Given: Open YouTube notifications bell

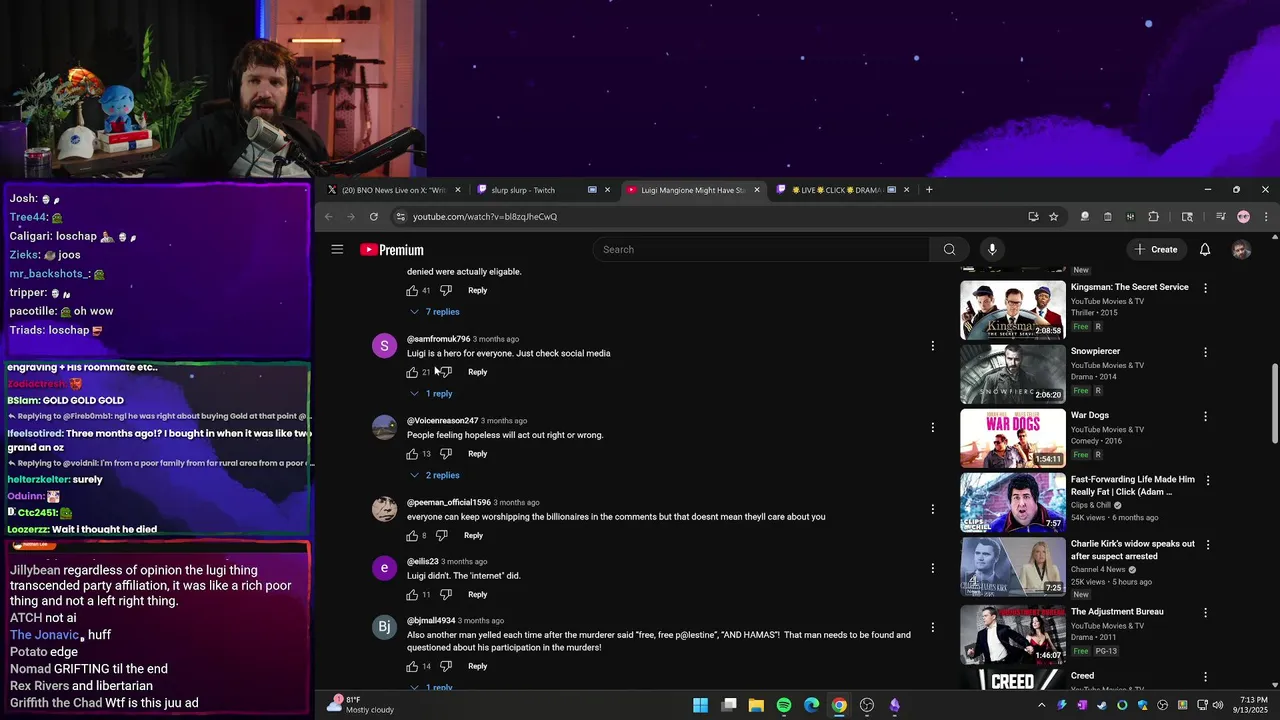Looking at the screenshot, I should (x=1205, y=249).
